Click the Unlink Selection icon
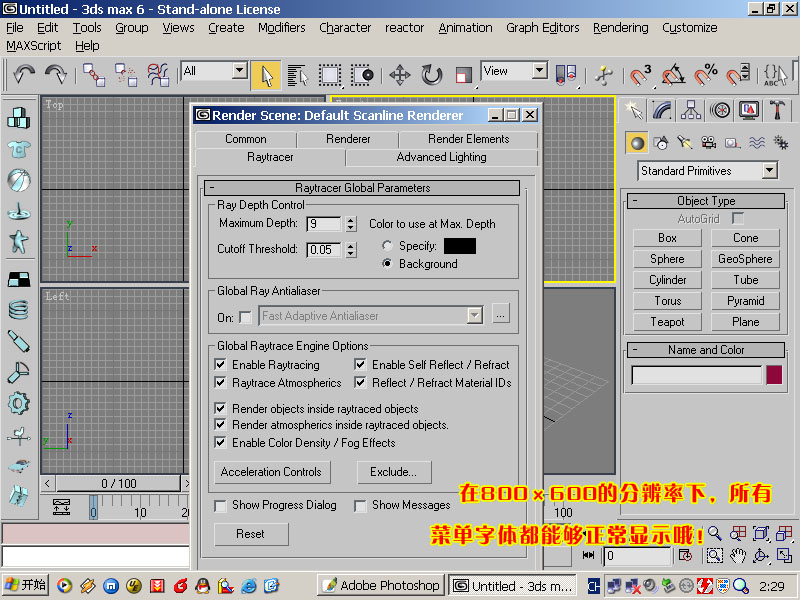The width and height of the screenshot is (800, 600). click(x=126, y=75)
